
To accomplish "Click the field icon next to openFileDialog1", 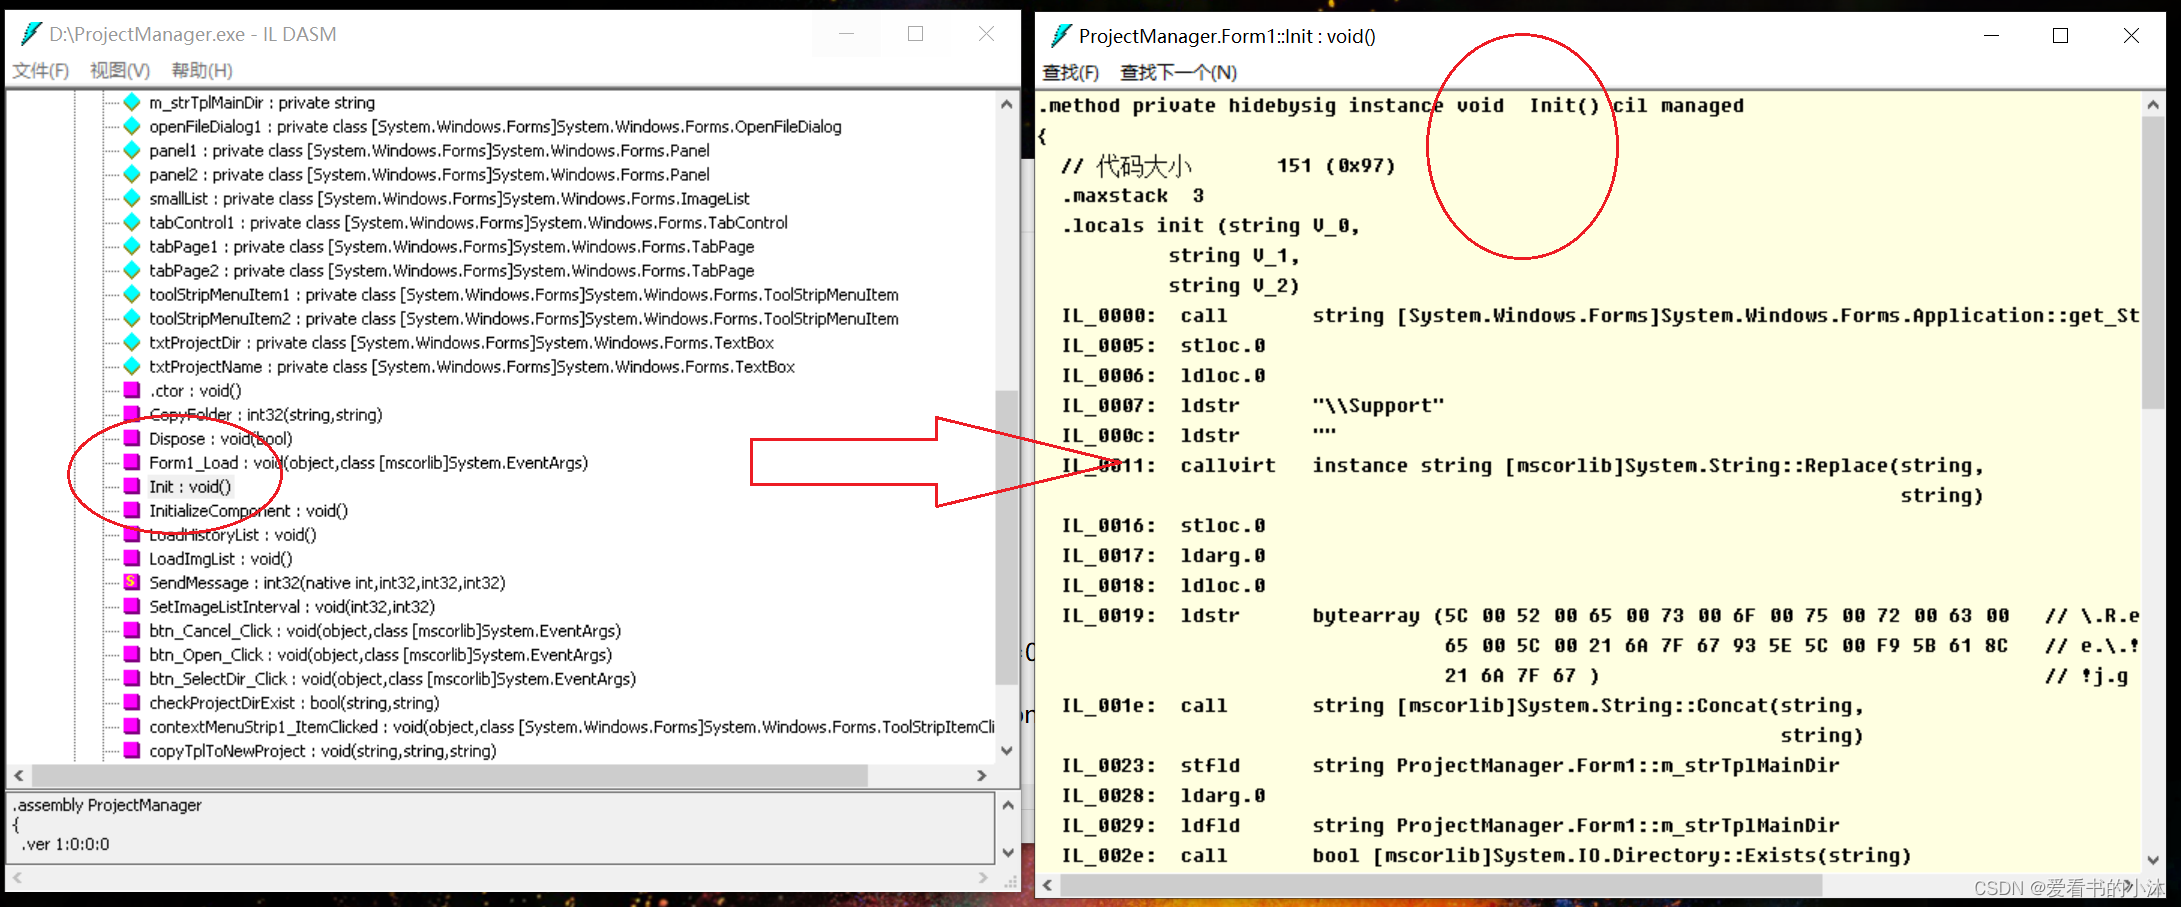I will (132, 126).
